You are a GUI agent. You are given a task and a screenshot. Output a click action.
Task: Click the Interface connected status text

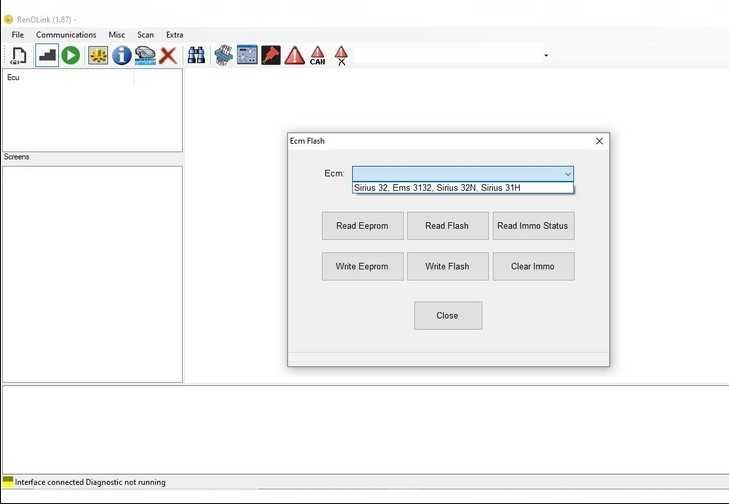90,483
